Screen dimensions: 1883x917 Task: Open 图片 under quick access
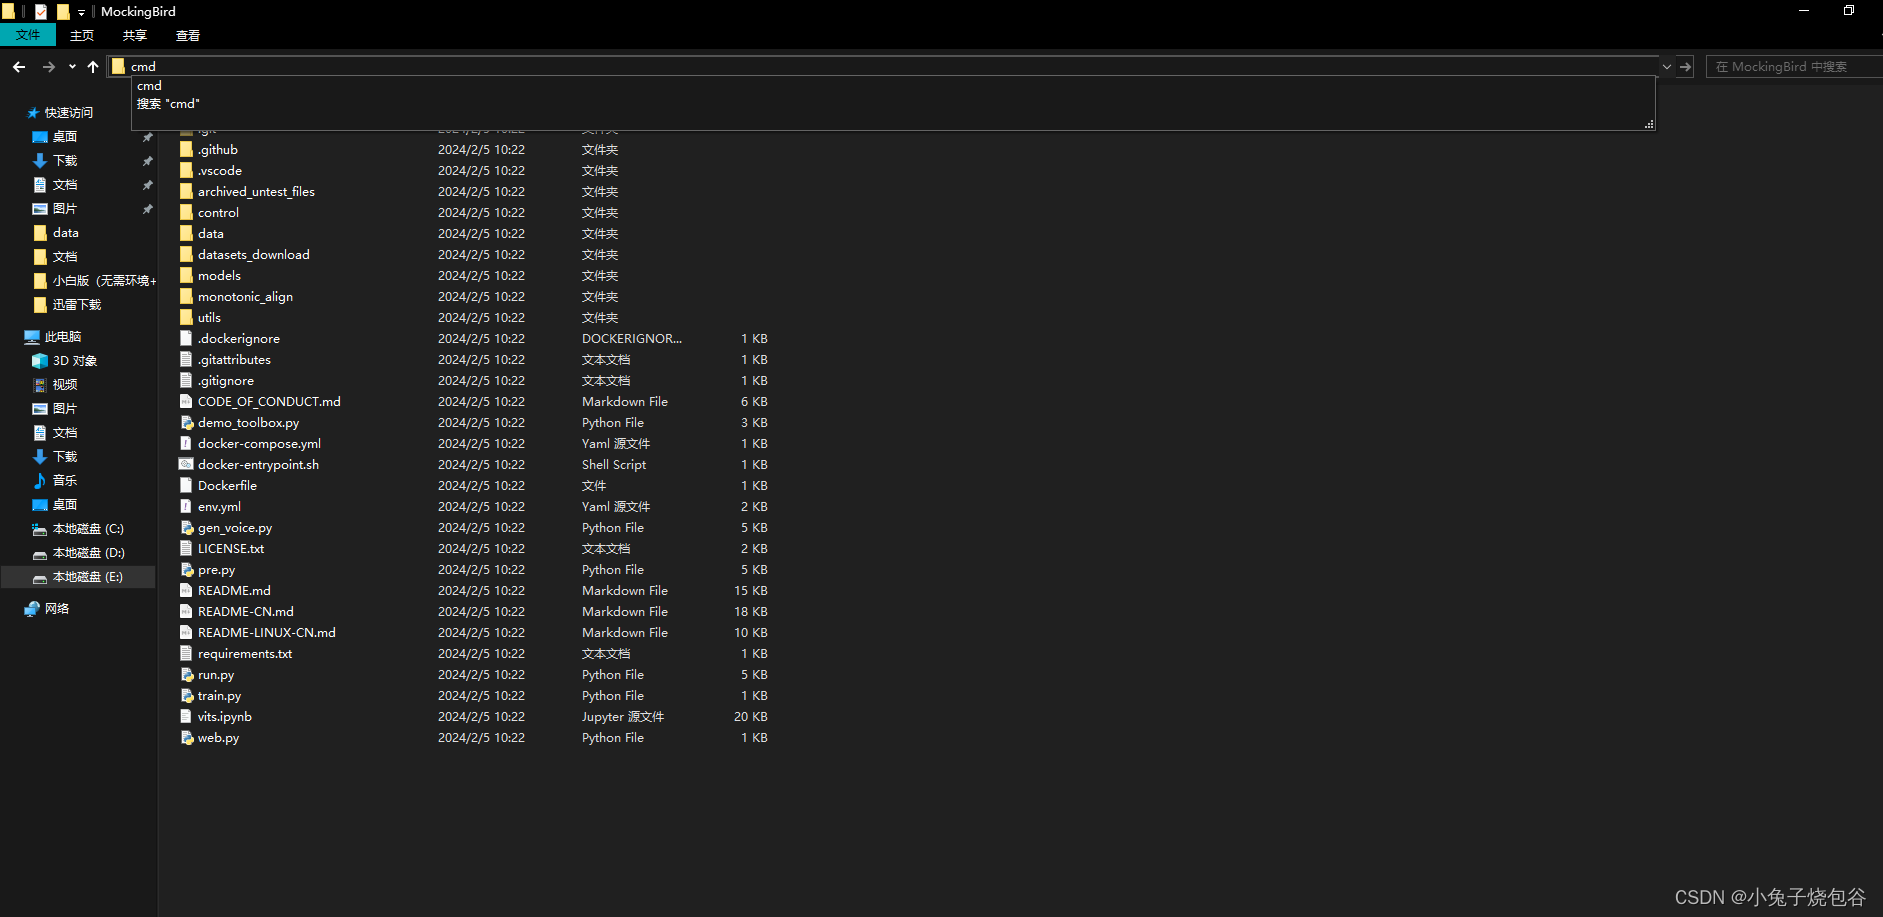[x=65, y=209]
